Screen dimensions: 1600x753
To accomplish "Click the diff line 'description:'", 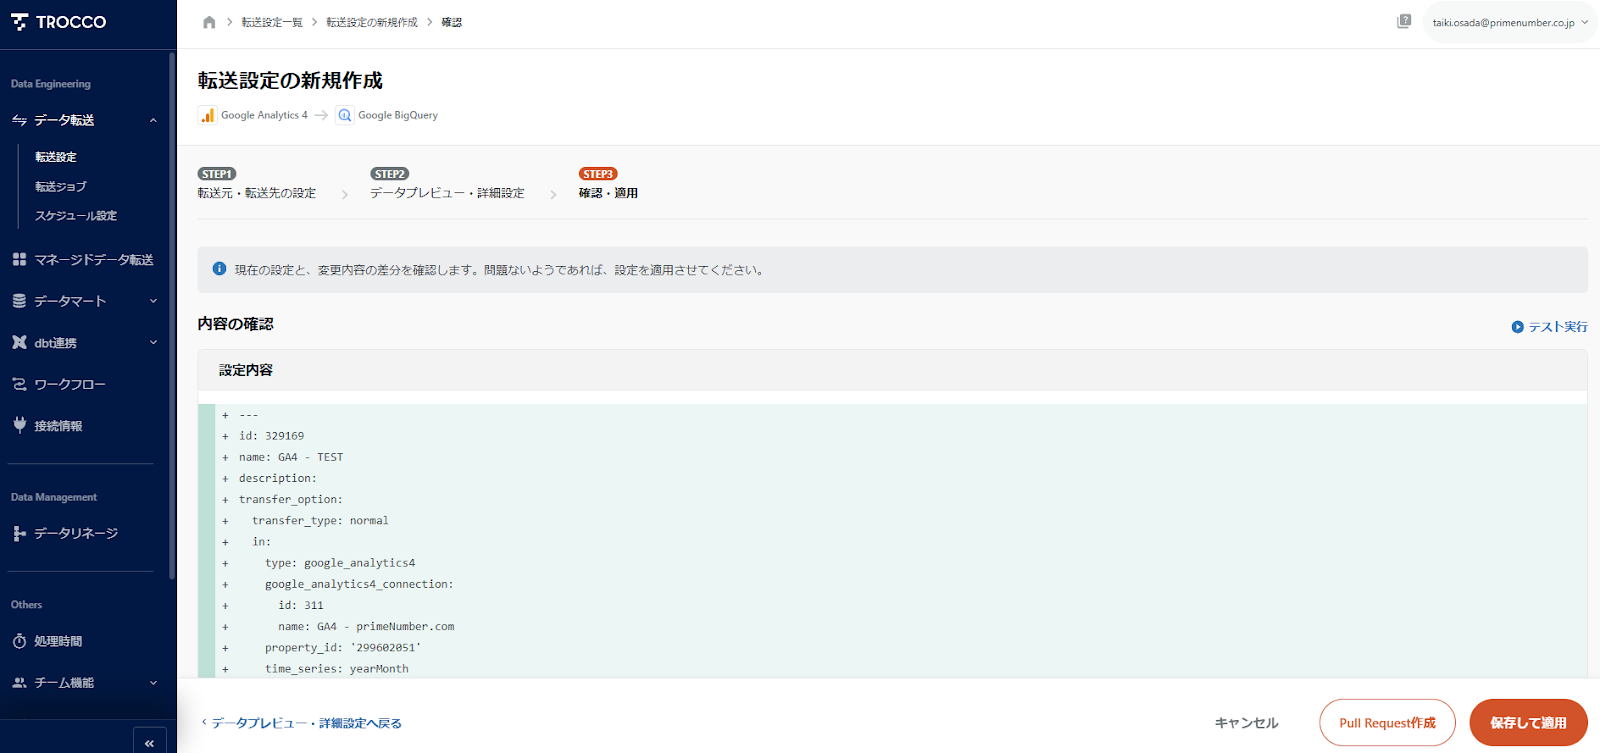I will (x=278, y=479).
